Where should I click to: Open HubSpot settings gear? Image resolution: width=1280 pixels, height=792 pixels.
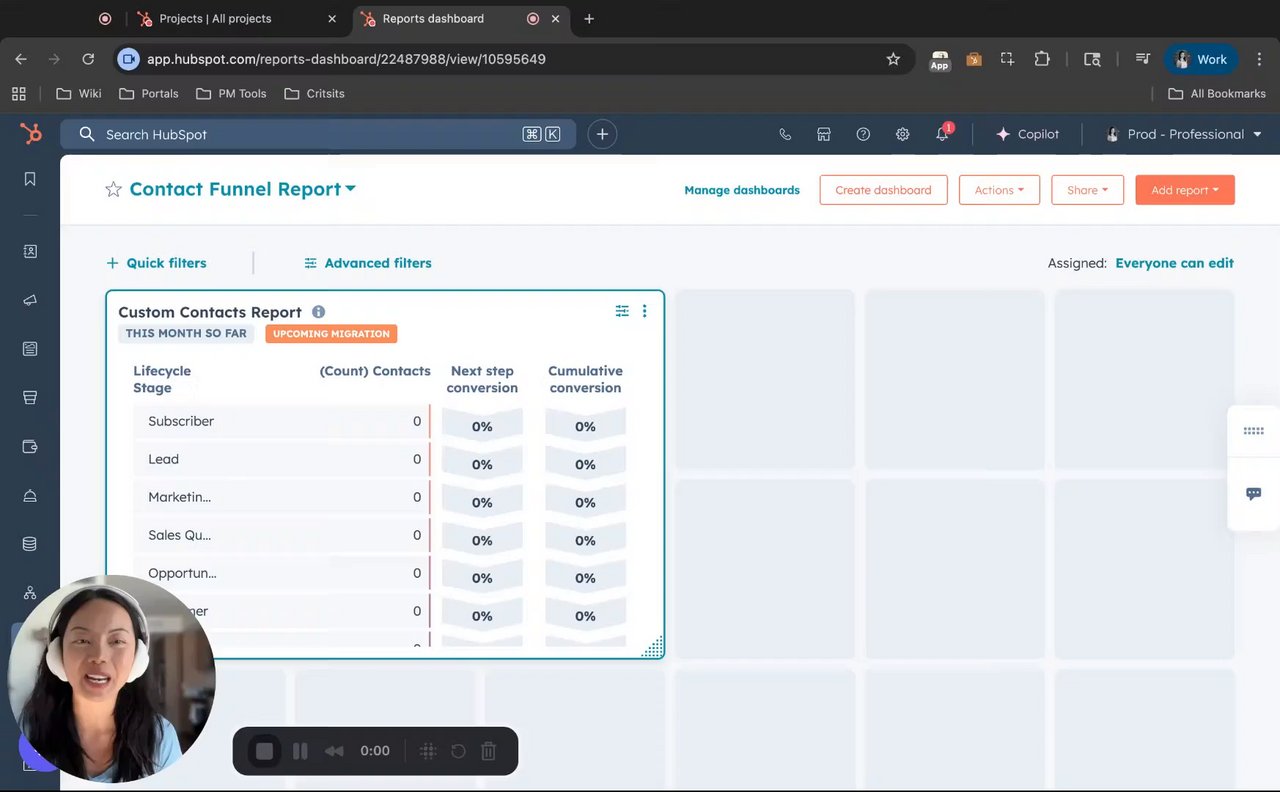(x=902, y=134)
